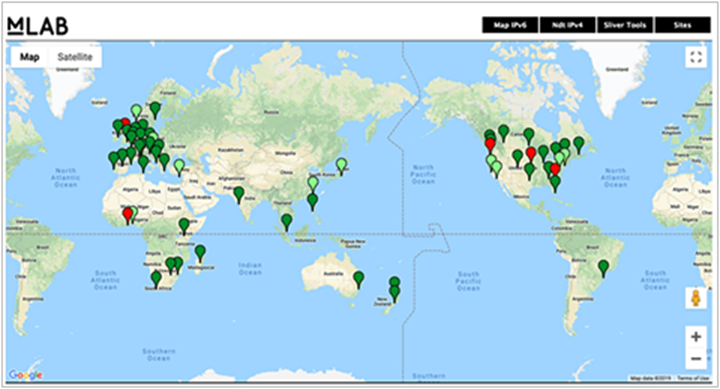Open the Map IPv6 view
This screenshot has height=389, width=720.
tap(510, 25)
